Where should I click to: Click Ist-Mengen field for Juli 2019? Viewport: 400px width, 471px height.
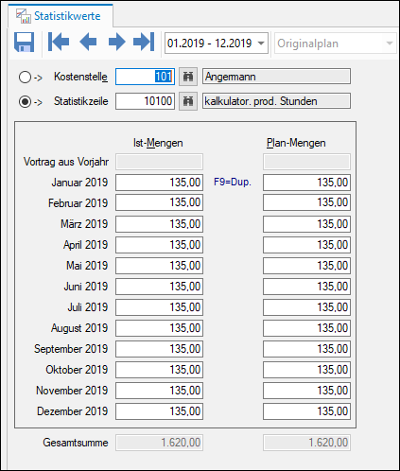(159, 307)
